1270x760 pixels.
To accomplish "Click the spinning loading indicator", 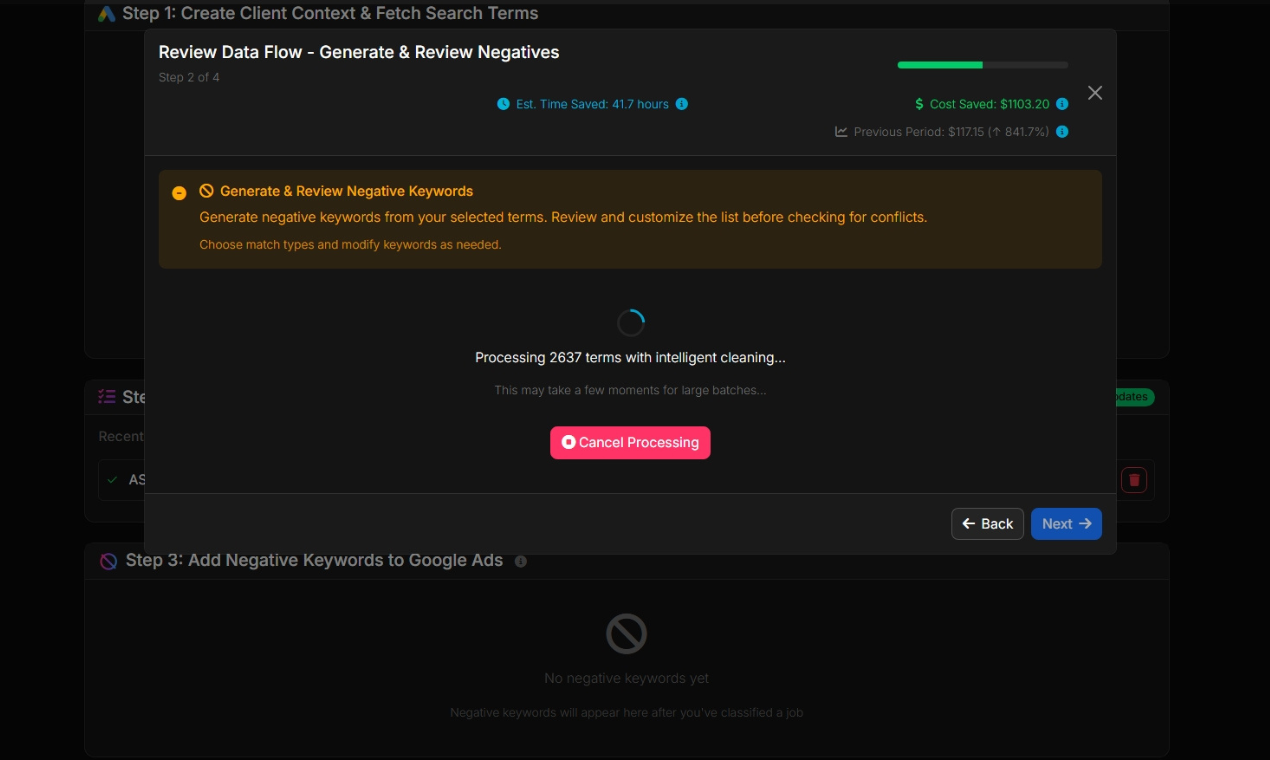I will click(630, 323).
